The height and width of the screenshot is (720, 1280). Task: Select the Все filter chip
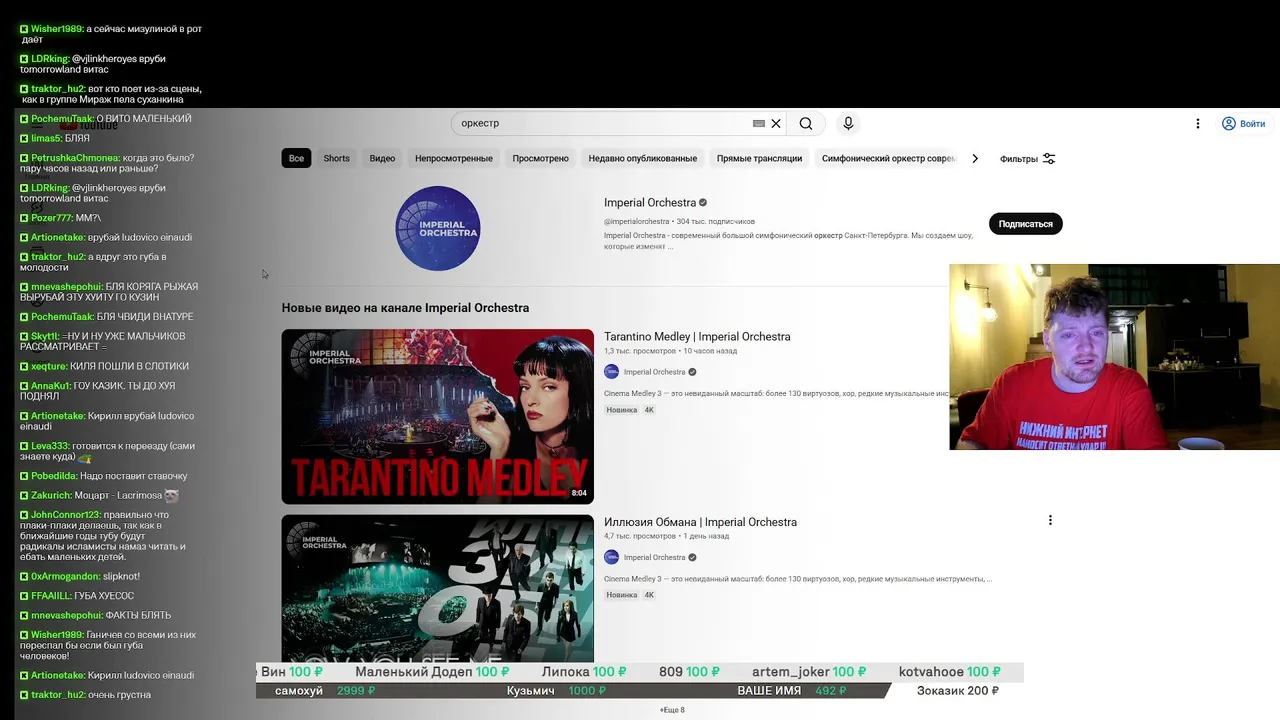(x=296, y=158)
